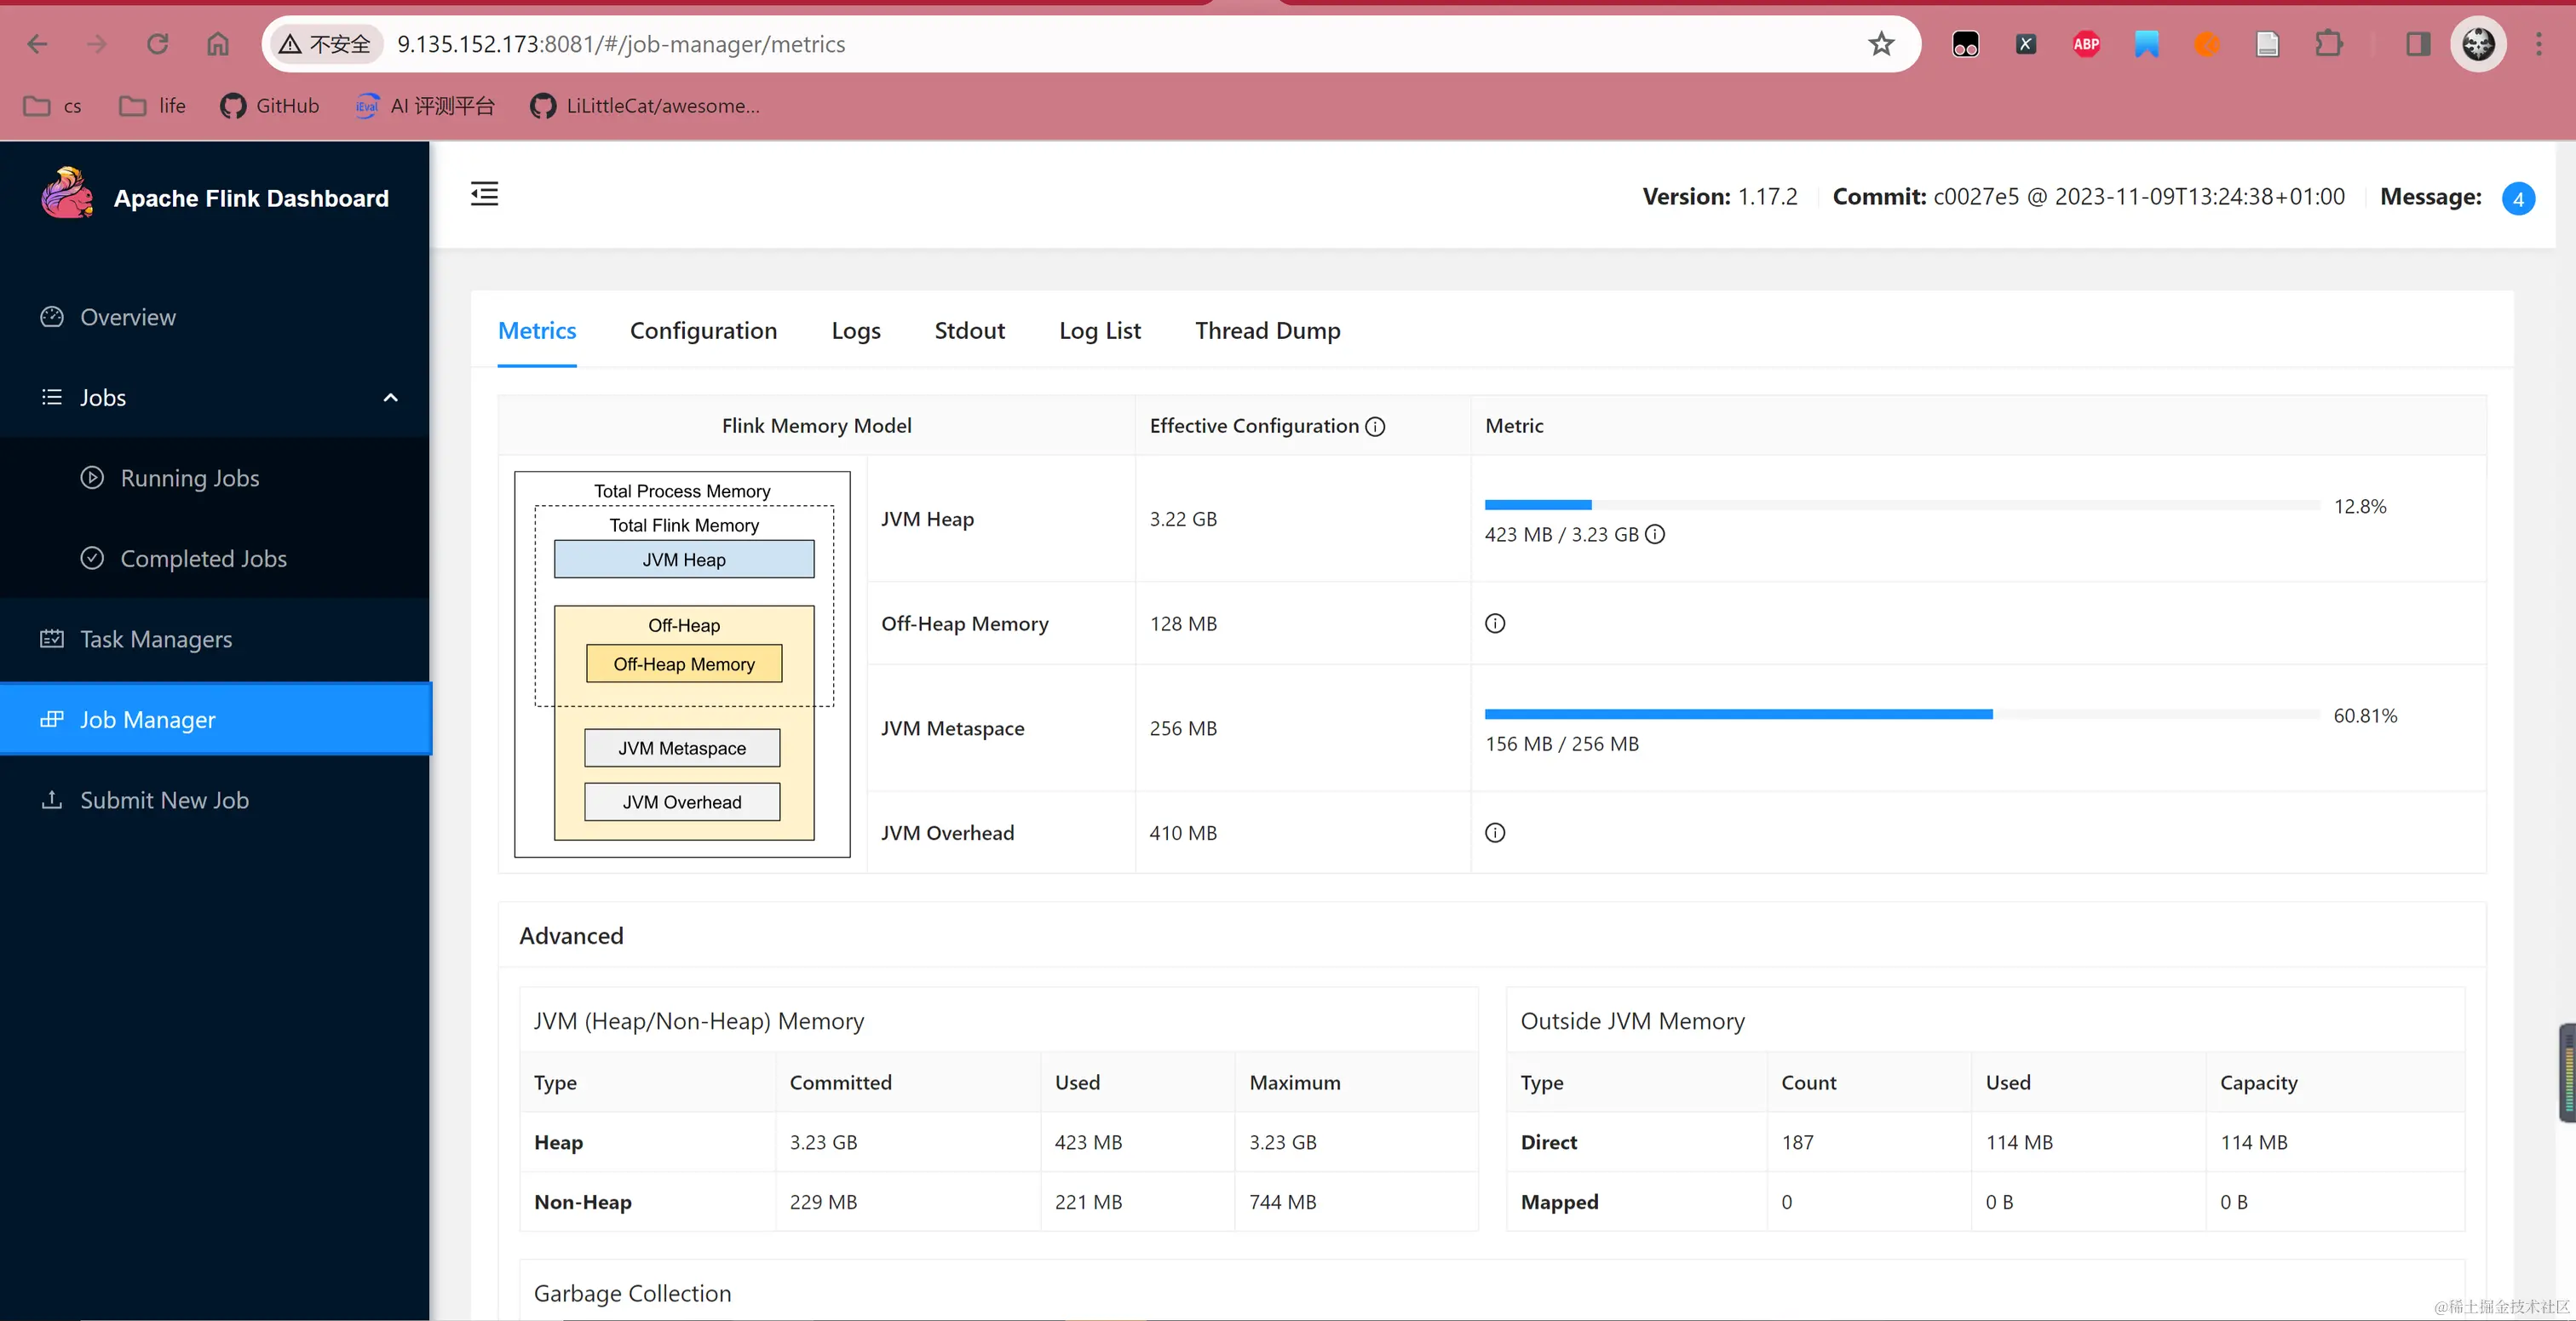
Task: Click info icon beside 423 MB / 3.23 GB
Action: click(x=1655, y=534)
